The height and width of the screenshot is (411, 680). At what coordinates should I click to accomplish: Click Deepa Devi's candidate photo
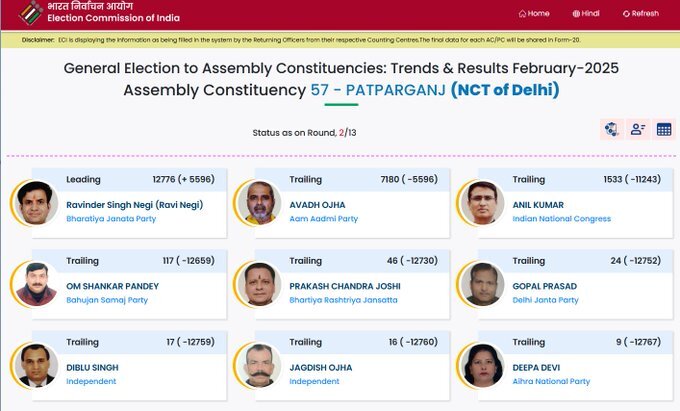pos(482,365)
